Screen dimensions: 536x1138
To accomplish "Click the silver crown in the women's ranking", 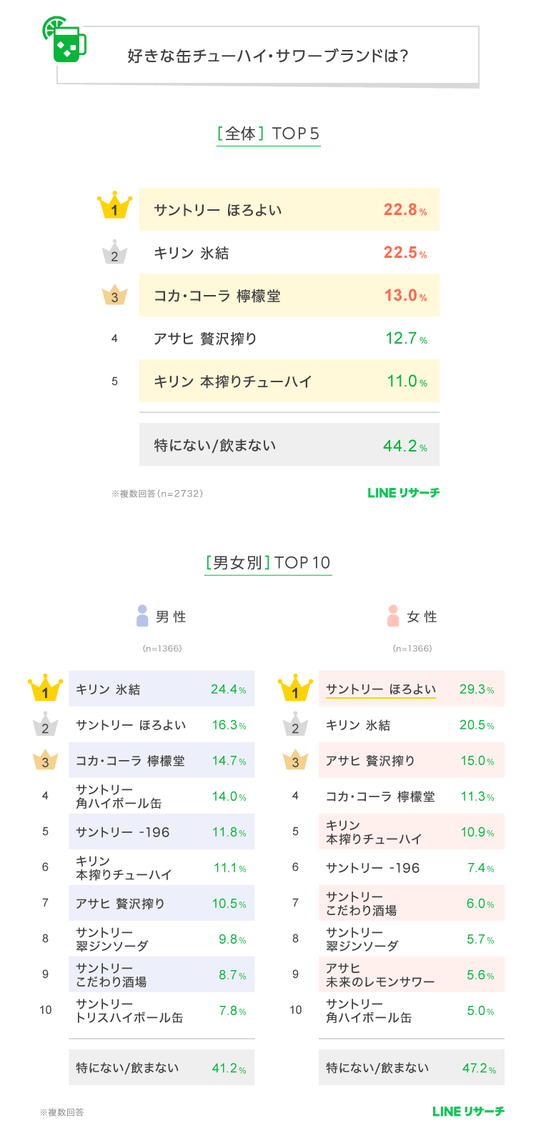I will pyautogui.click(x=295, y=726).
